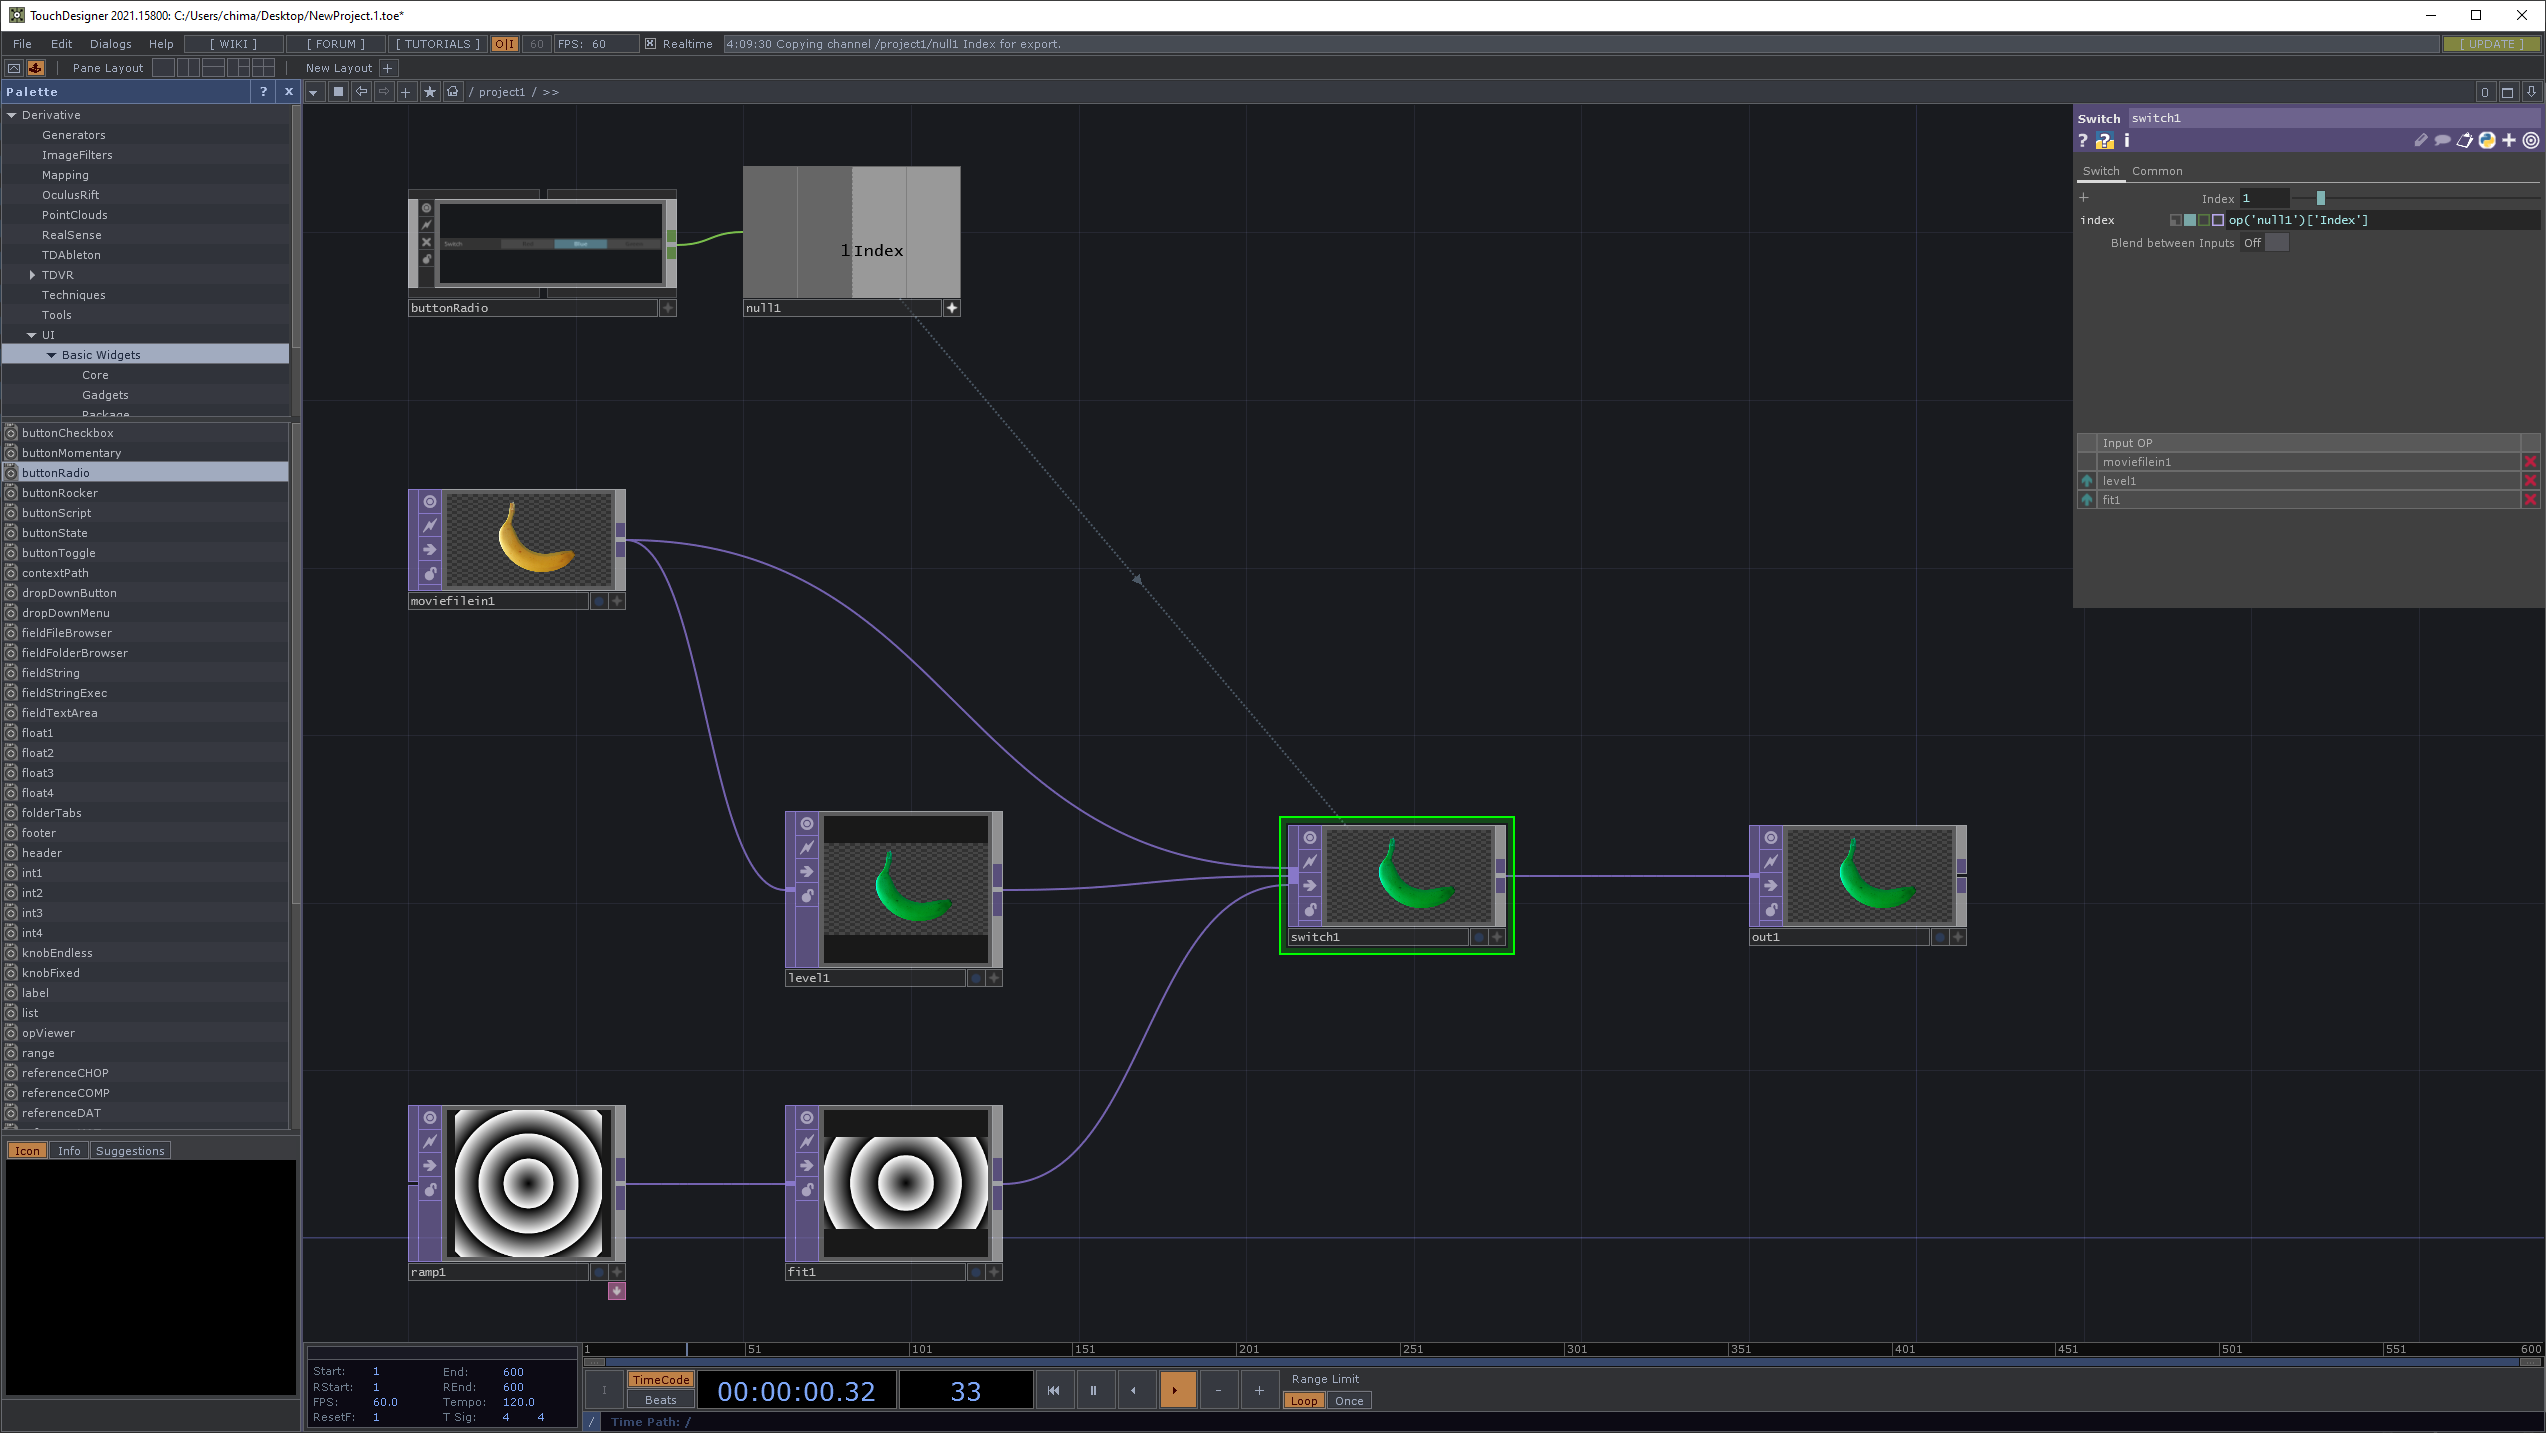2546x1433 pixels.
Task: Open the comment bubble icon for switch1
Action: pyautogui.click(x=2442, y=141)
